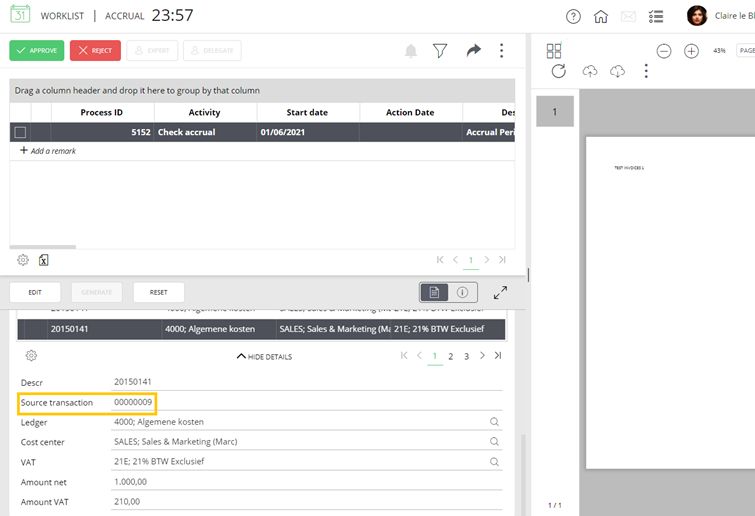The width and height of the screenshot is (755, 516).
Task: Click the notification bell icon
Action: [x=411, y=51]
